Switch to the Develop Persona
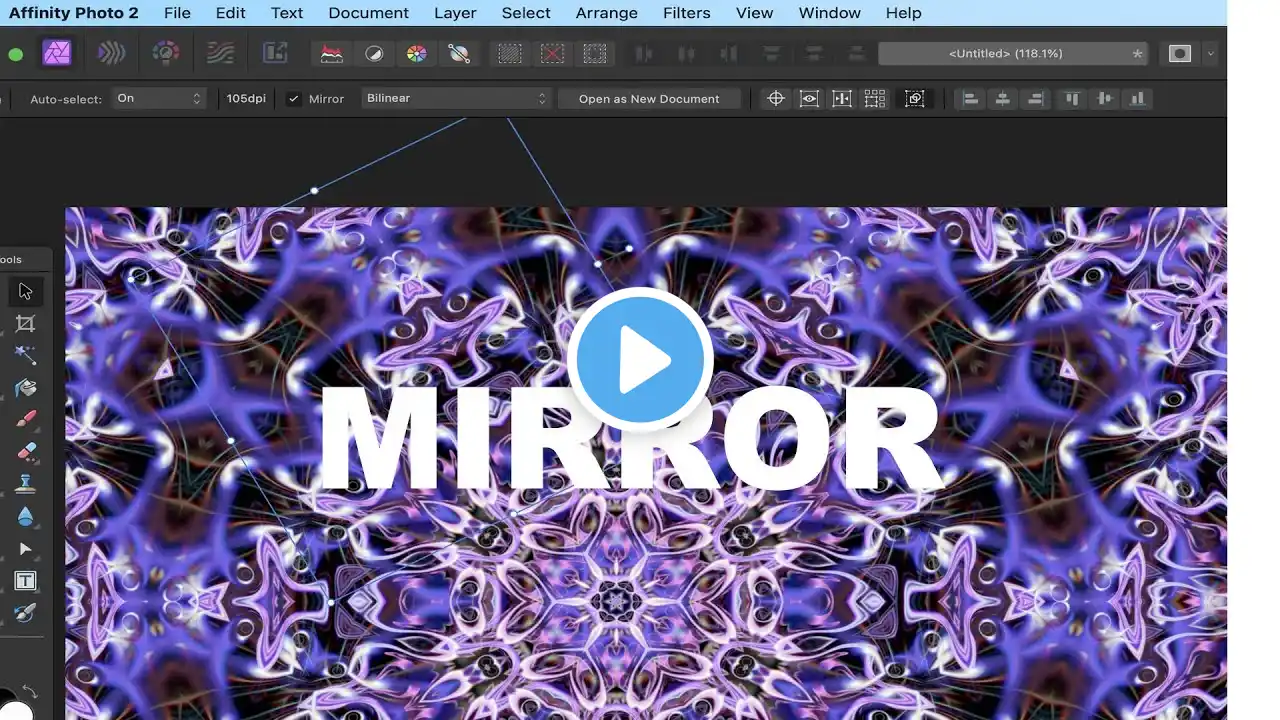The height and width of the screenshot is (720, 1280). coord(166,53)
